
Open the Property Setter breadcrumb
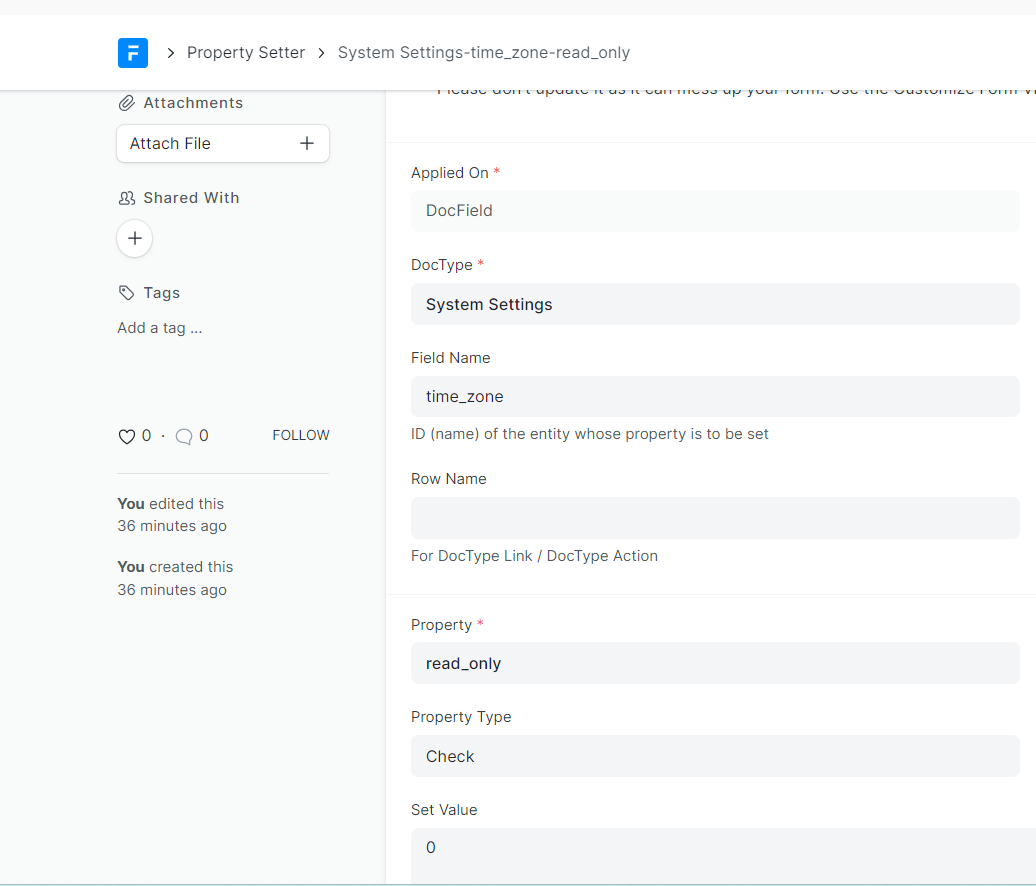246,53
